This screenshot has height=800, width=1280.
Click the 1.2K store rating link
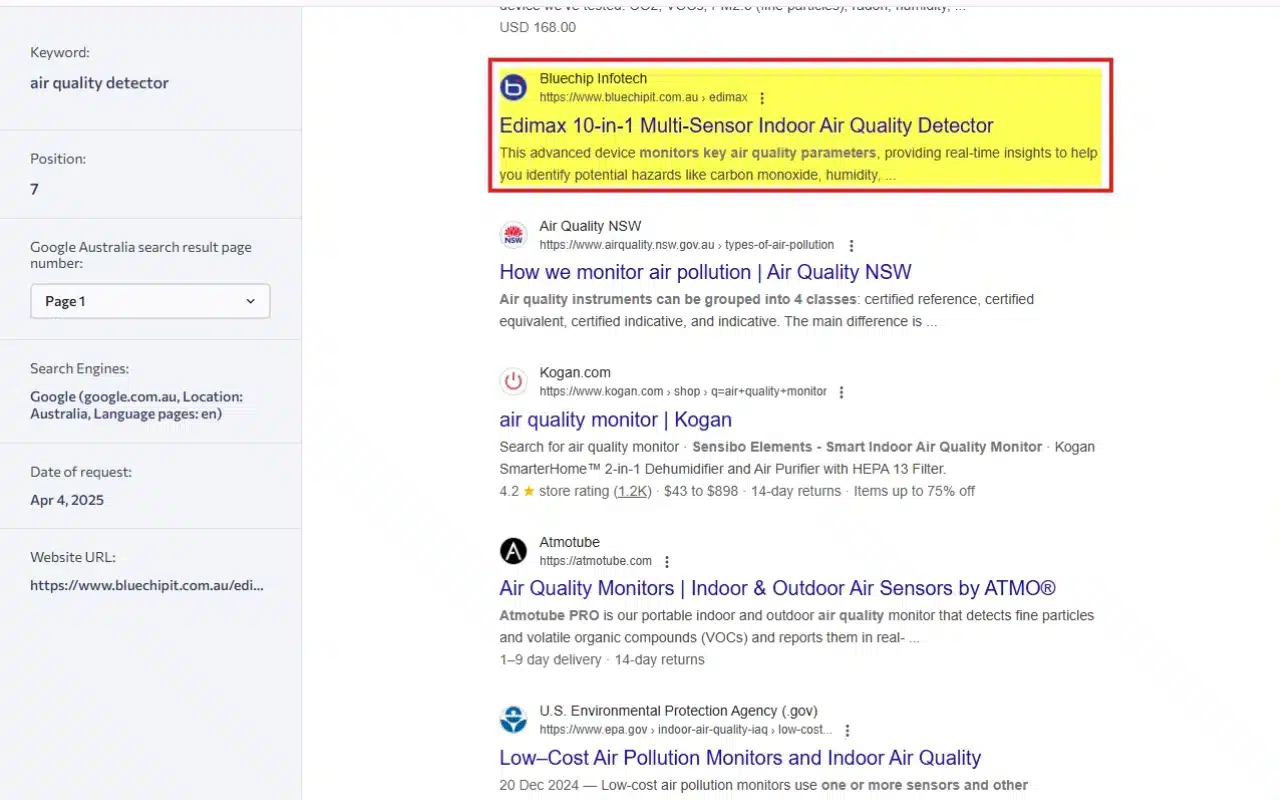632,491
